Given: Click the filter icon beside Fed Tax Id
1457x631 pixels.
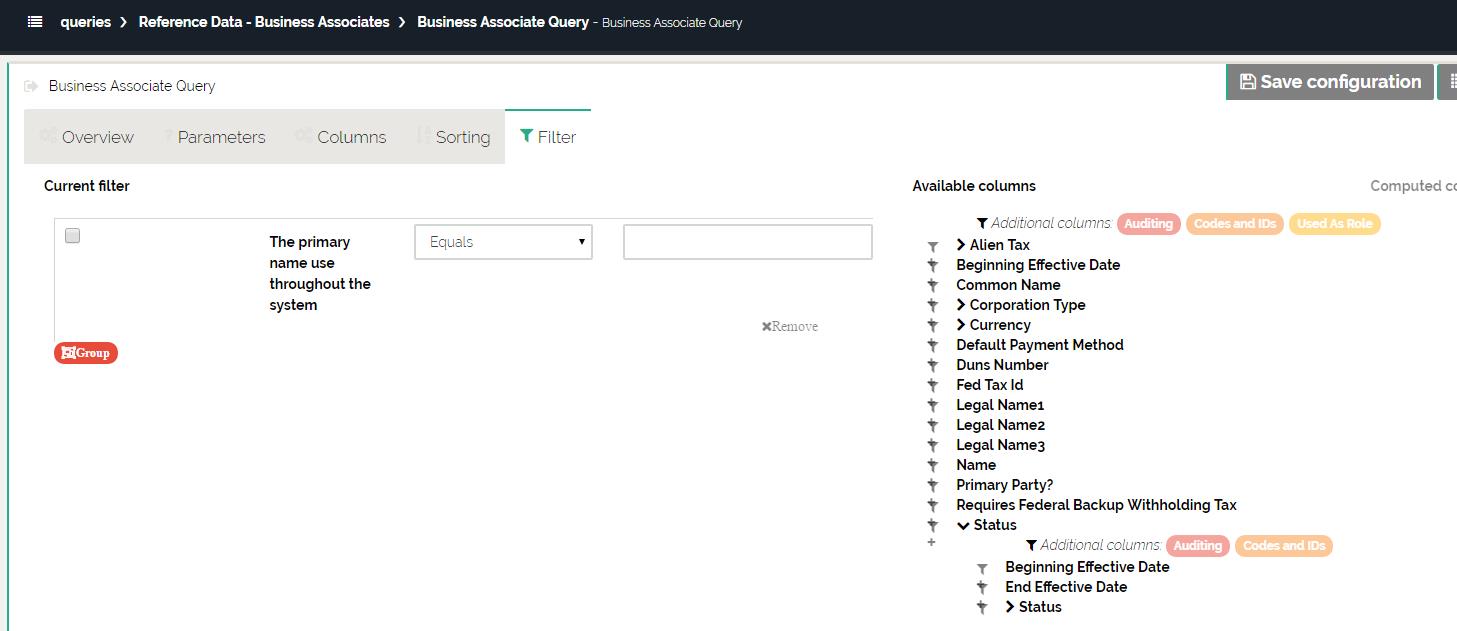Looking at the screenshot, I should [932, 385].
